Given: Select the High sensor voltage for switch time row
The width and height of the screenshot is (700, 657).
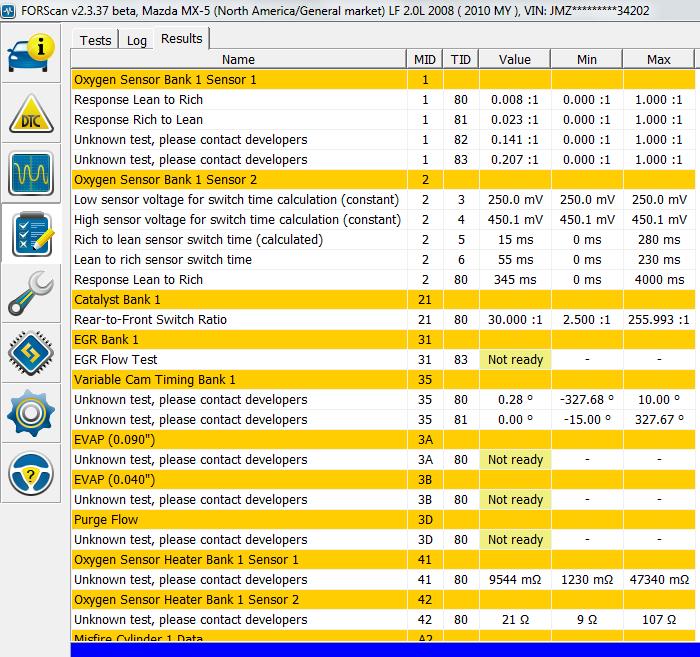Looking at the screenshot, I should pos(383,220).
